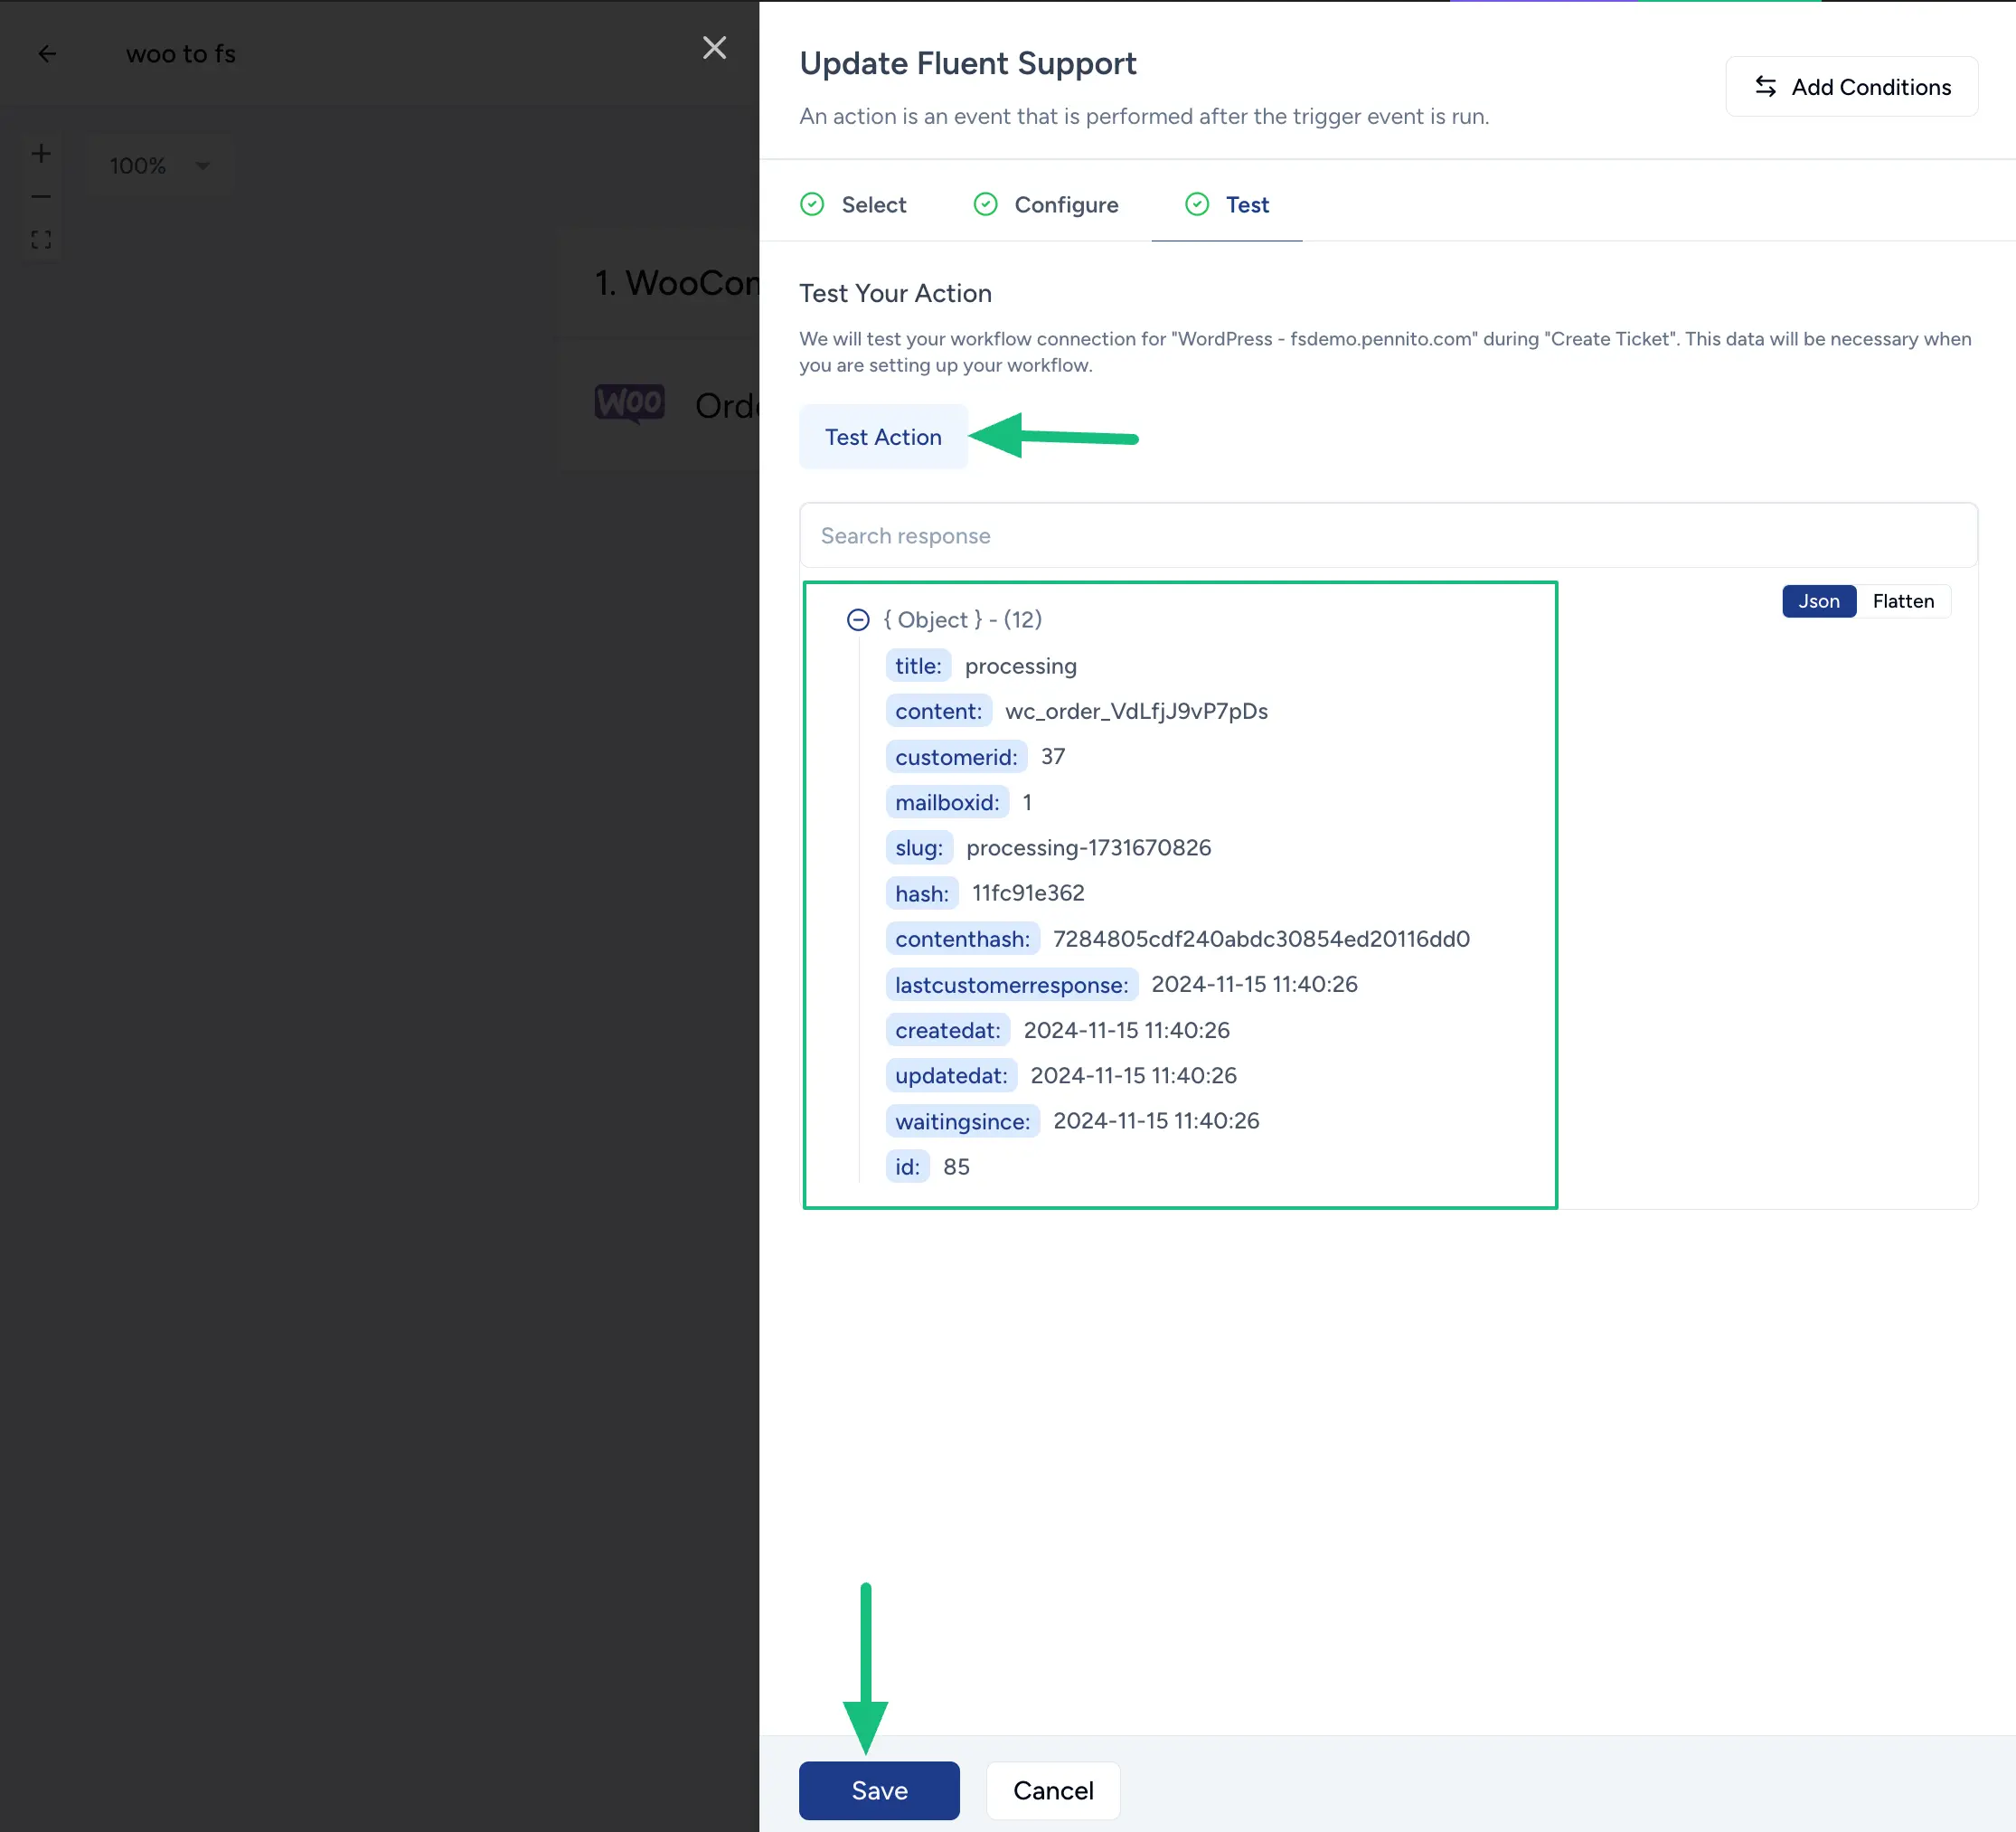Toggle visibility of workflow canvas
2016x1832 pixels.
(x=42, y=239)
